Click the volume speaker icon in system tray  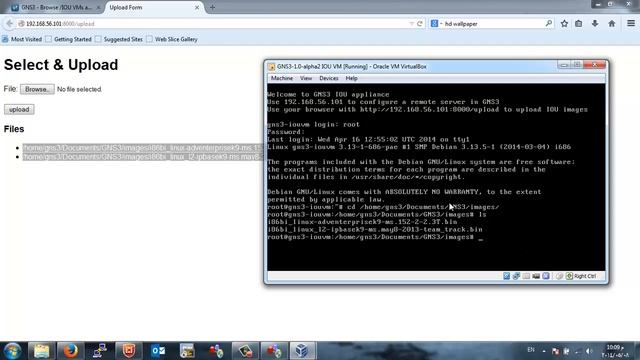coord(588,351)
